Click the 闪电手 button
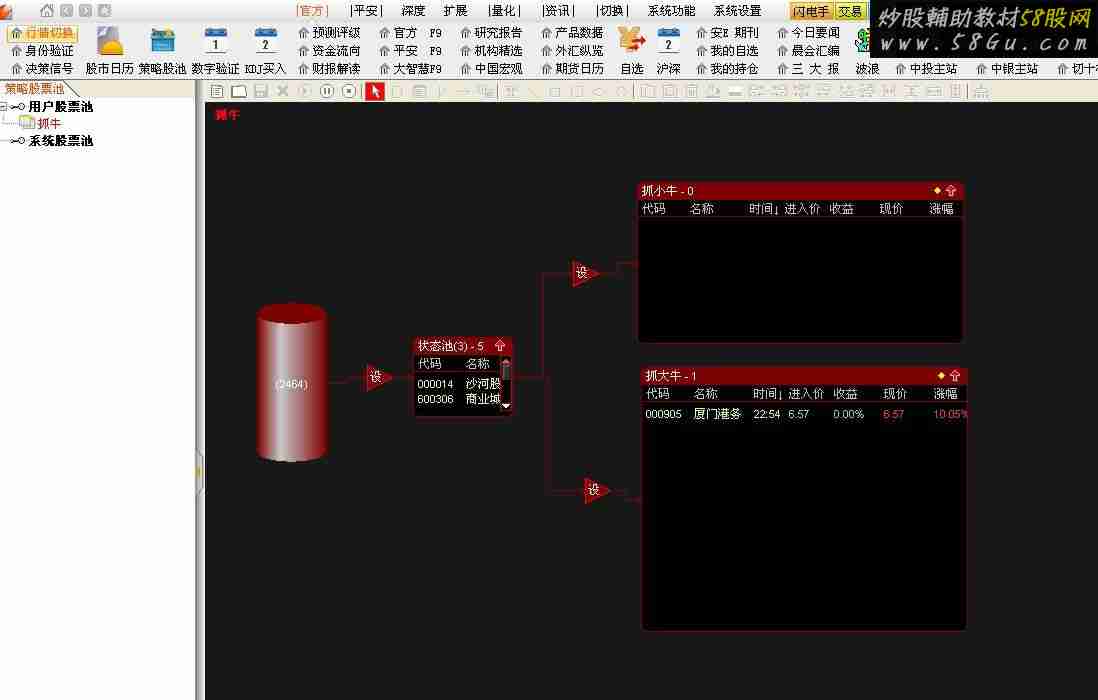Image resolution: width=1098 pixels, height=700 pixels. [x=811, y=12]
